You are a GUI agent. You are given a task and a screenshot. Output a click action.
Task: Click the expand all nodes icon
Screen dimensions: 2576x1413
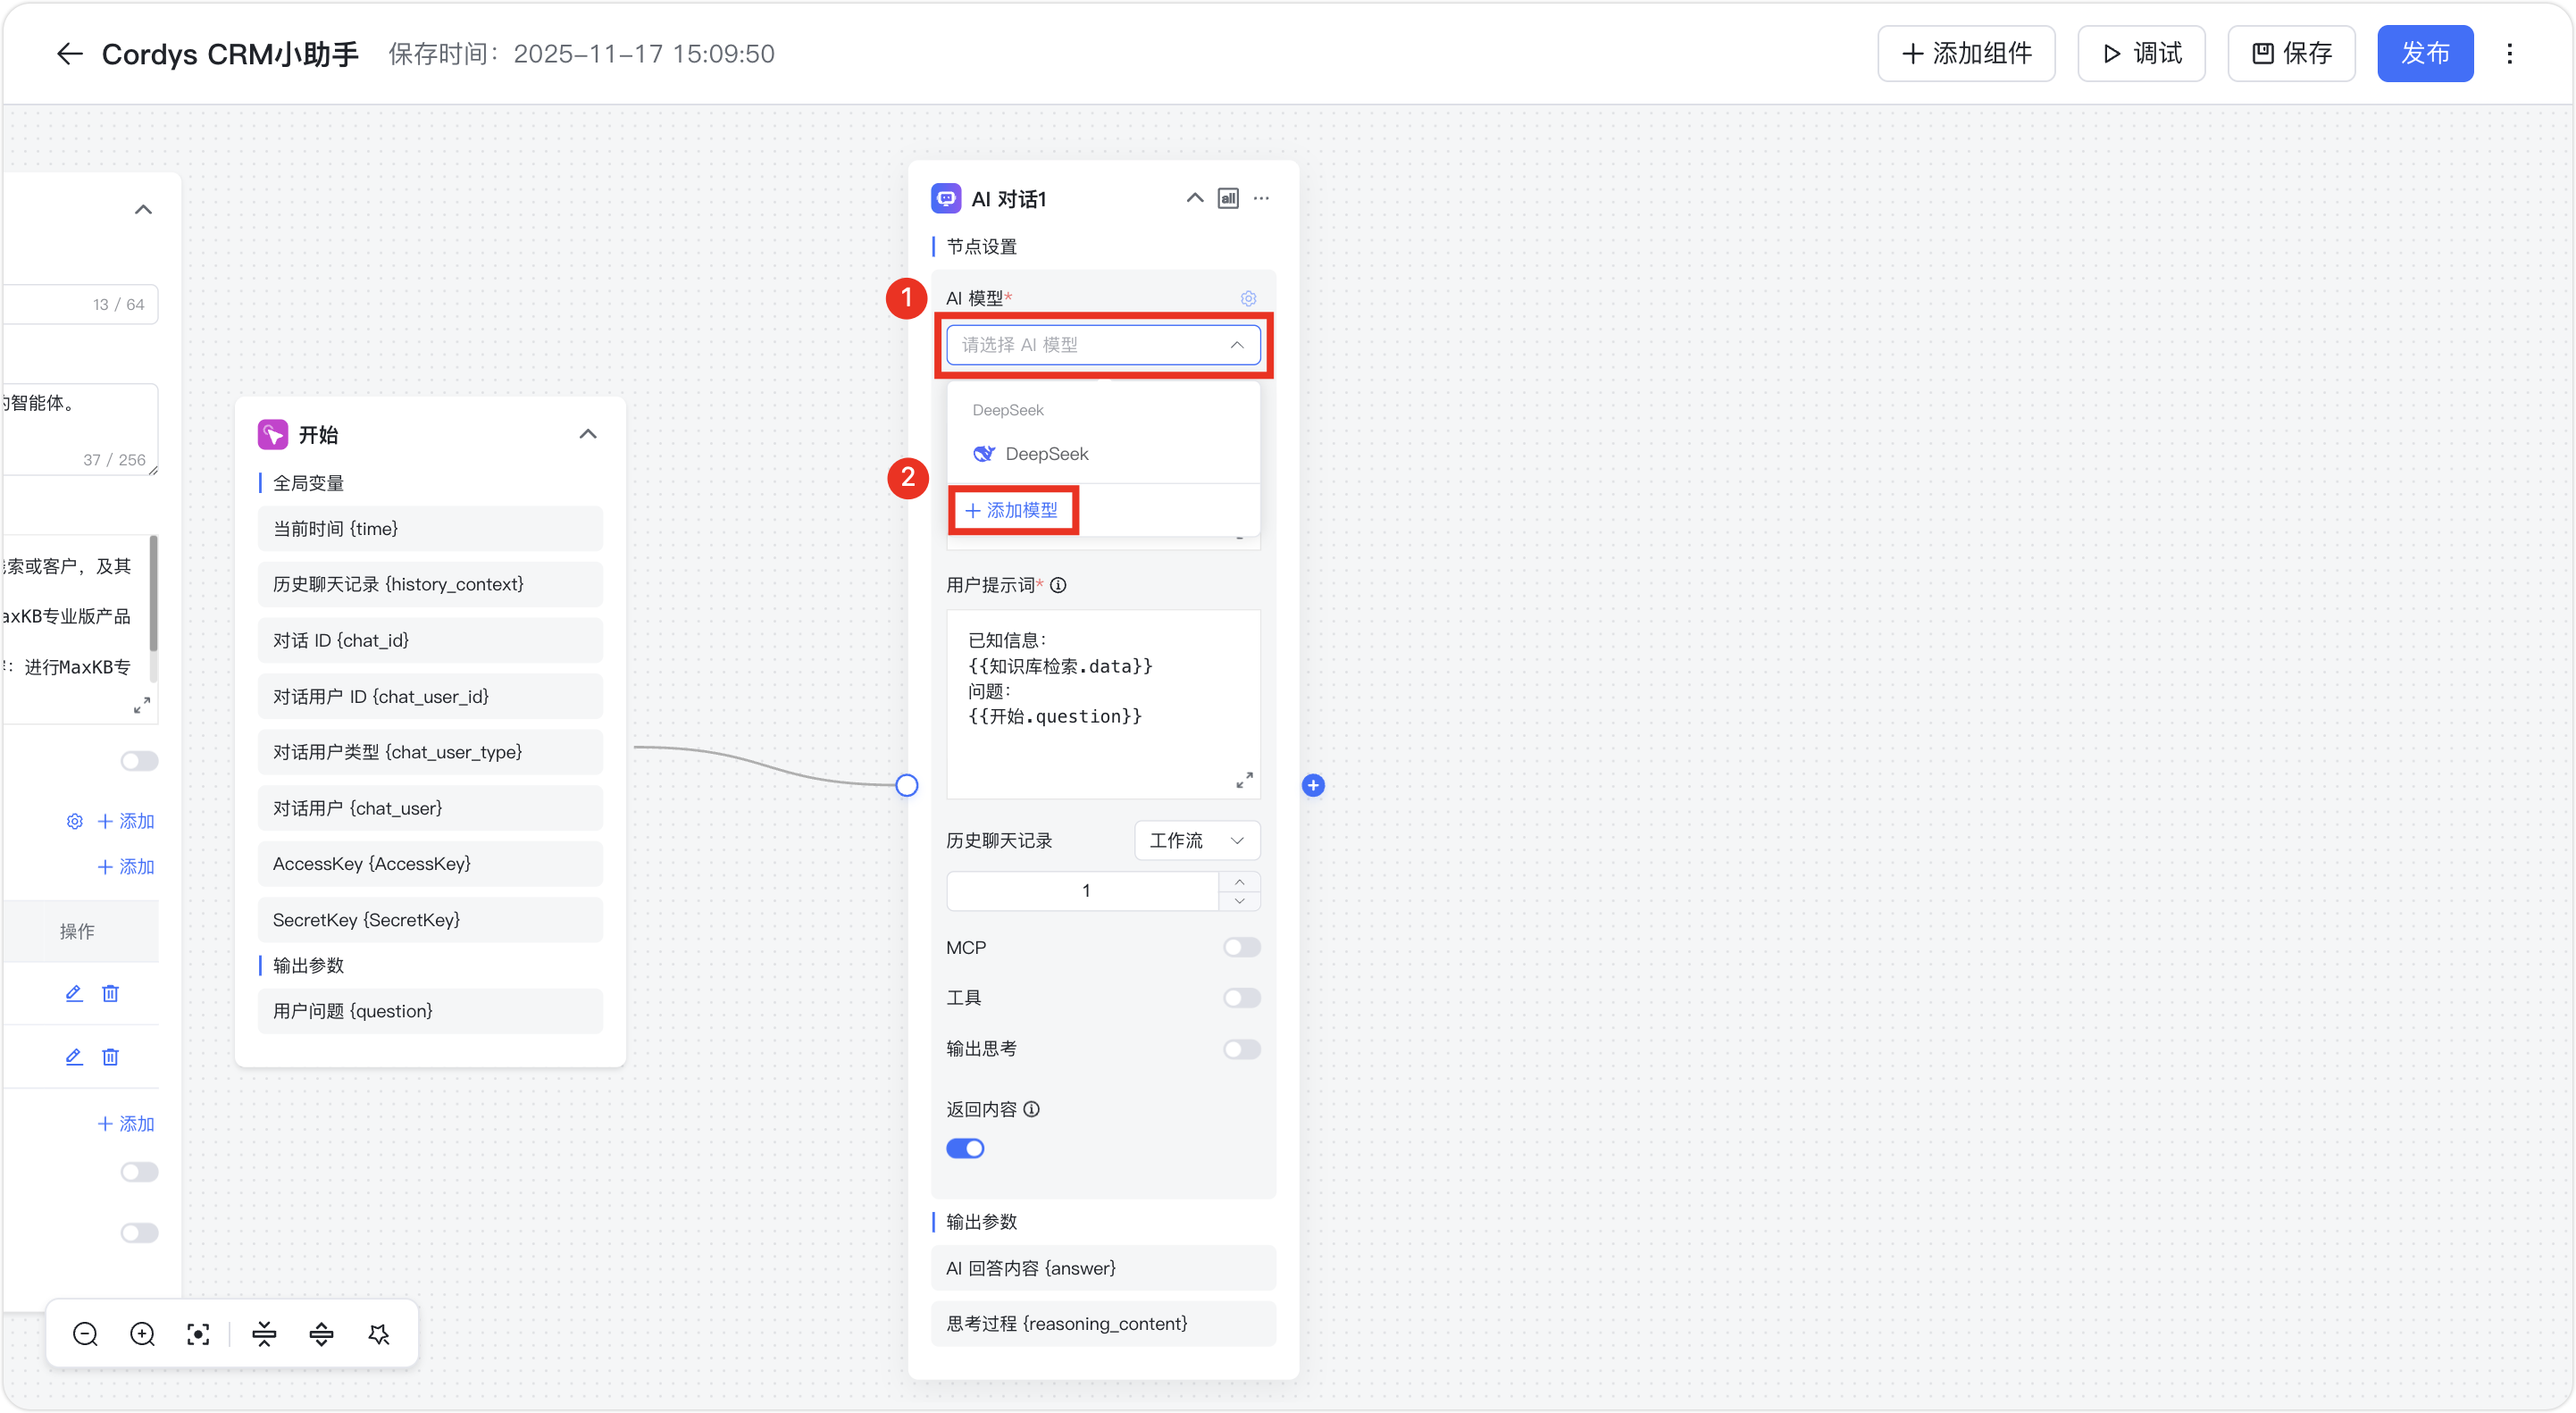coord(321,1334)
